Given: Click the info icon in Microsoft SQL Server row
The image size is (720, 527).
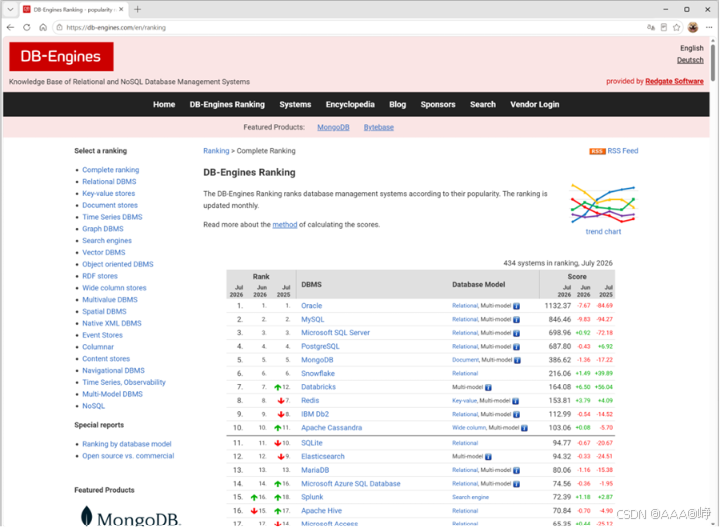Looking at the screenshot, I should click(x=517, y=333).
